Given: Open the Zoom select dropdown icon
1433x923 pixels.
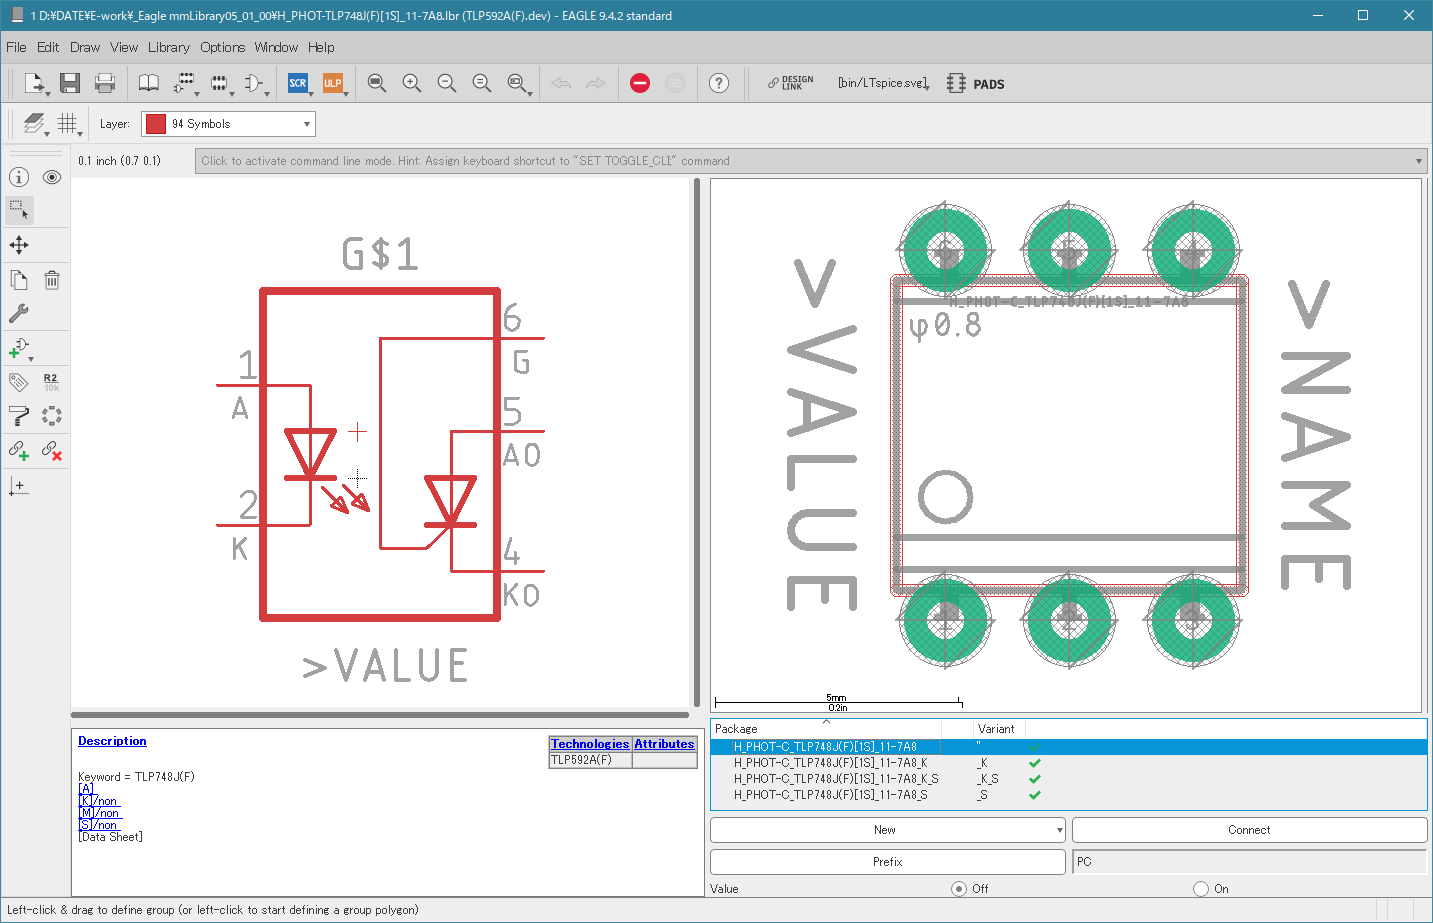Looking at the screenshot, I should click(518, 83).
